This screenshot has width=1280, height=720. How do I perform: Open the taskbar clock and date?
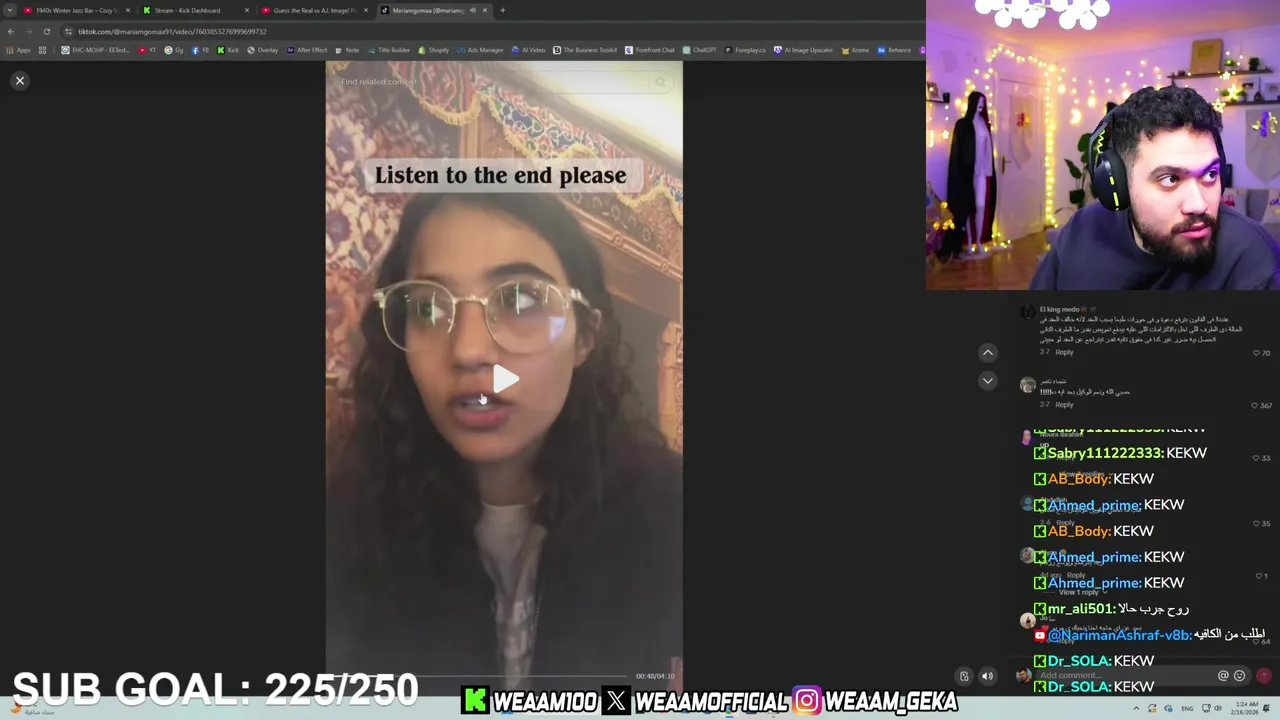[x=1245, y=708]
